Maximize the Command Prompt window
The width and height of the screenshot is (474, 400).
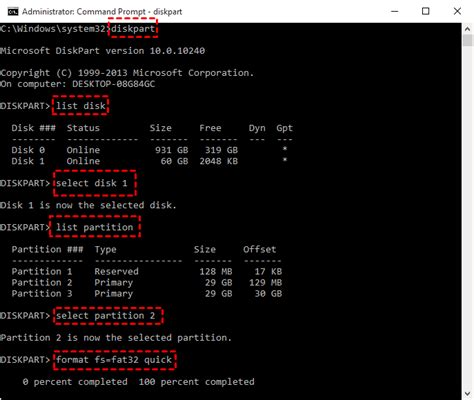point(426,11)
